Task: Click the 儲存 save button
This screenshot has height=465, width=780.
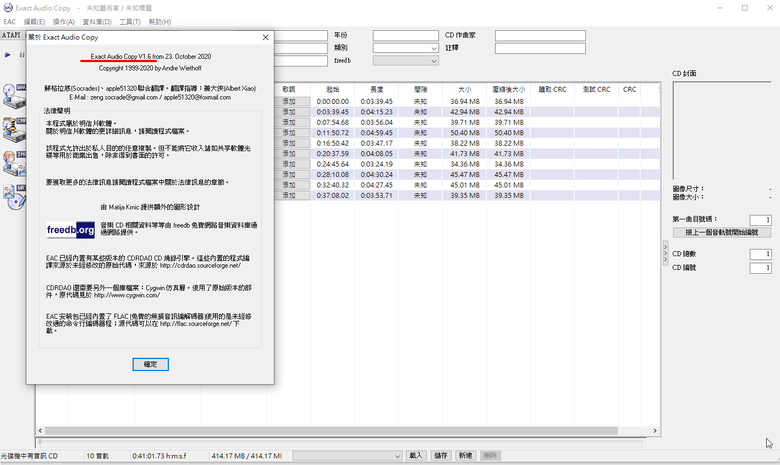Action: click(x=441, y=456)
